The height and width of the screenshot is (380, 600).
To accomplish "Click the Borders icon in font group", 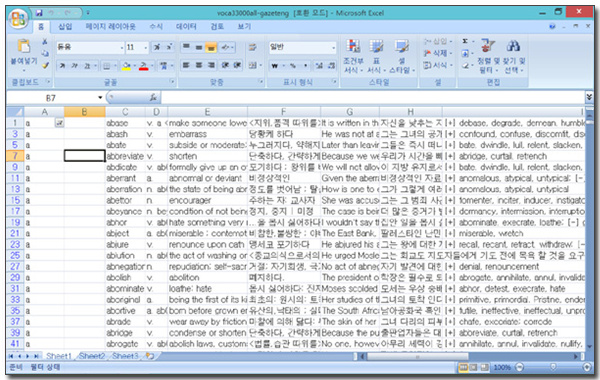I will (107, 66).
